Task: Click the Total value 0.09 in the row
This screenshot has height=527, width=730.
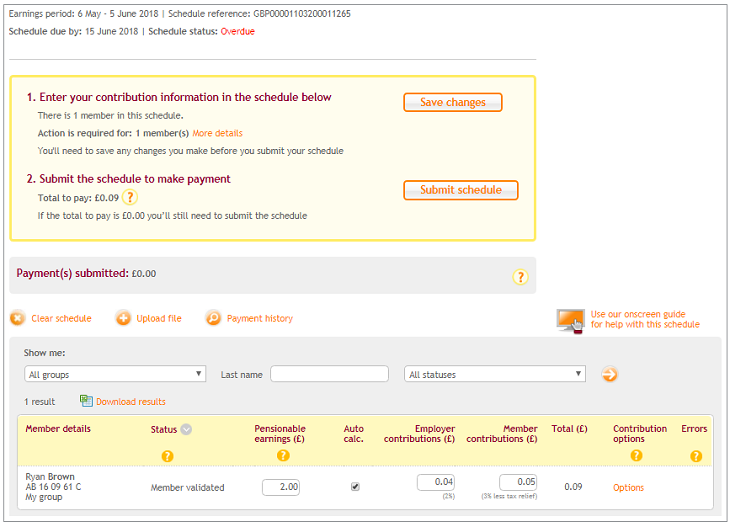Action: pos(573,486)
